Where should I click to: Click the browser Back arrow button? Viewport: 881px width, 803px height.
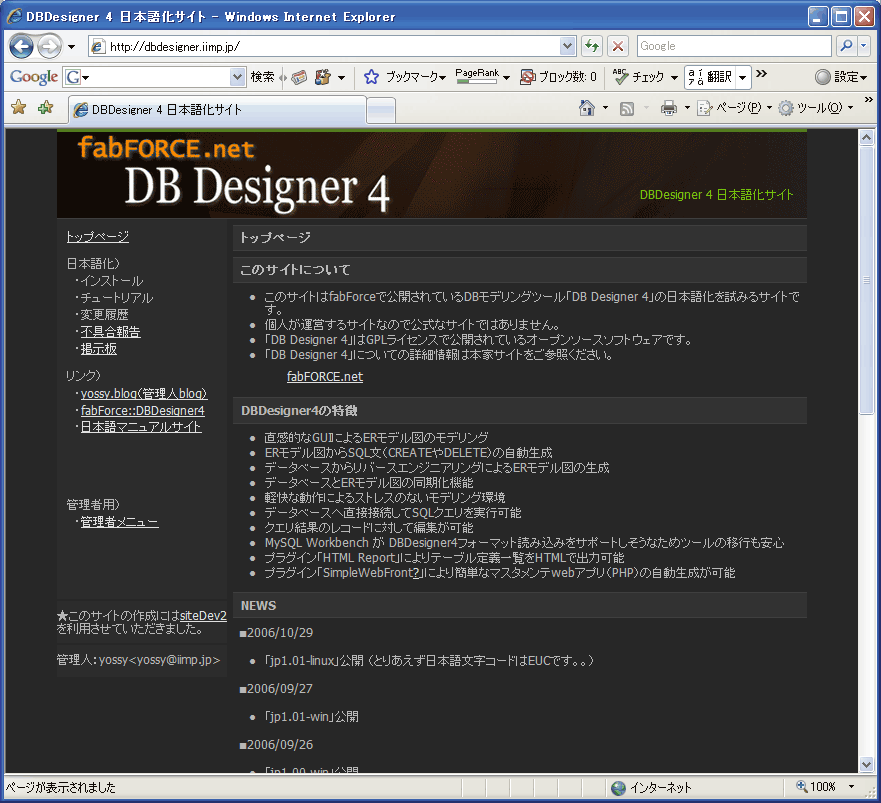coord(21,46)
